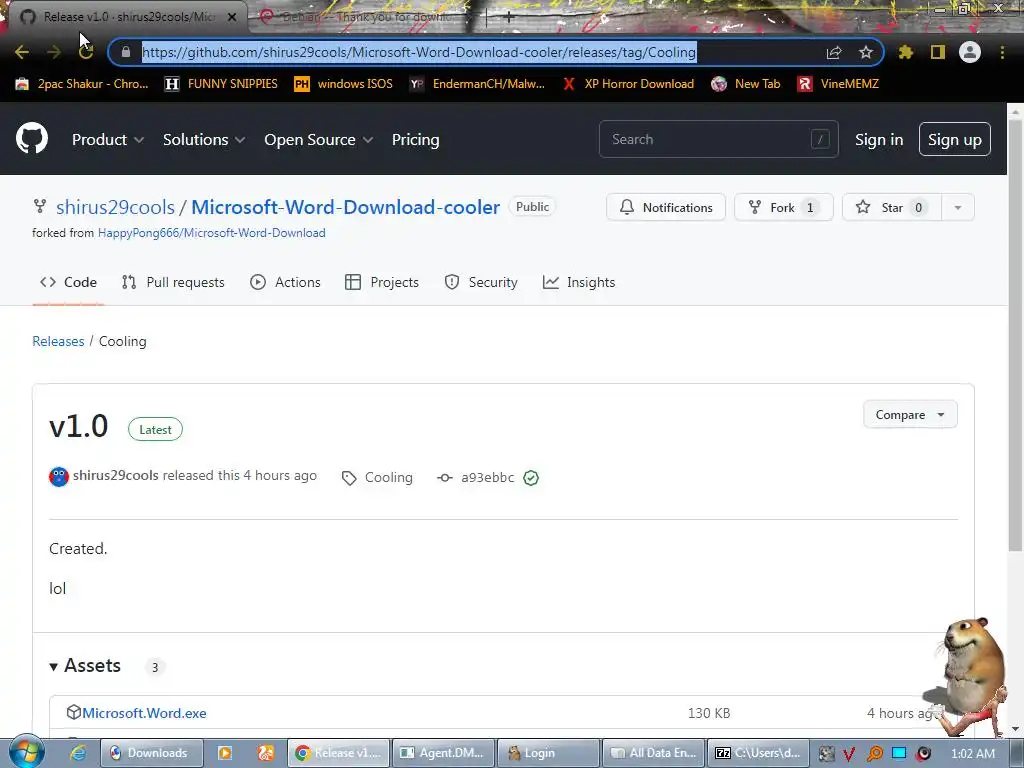Image resolution: width=1024 pixels, height=768 pixels.
Task: Open the VineMEMZ bookmark
Action: [x=838, y=84]
